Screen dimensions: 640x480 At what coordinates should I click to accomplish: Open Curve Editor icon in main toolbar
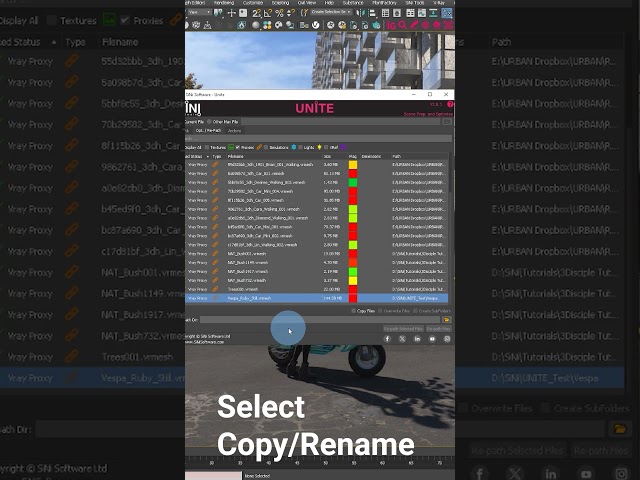coord(422,13)
